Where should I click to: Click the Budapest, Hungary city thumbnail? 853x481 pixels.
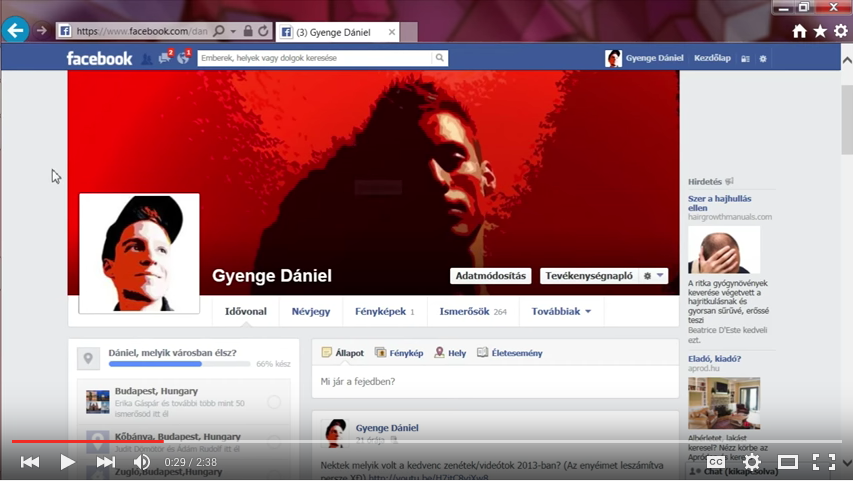tap(98, 402)
